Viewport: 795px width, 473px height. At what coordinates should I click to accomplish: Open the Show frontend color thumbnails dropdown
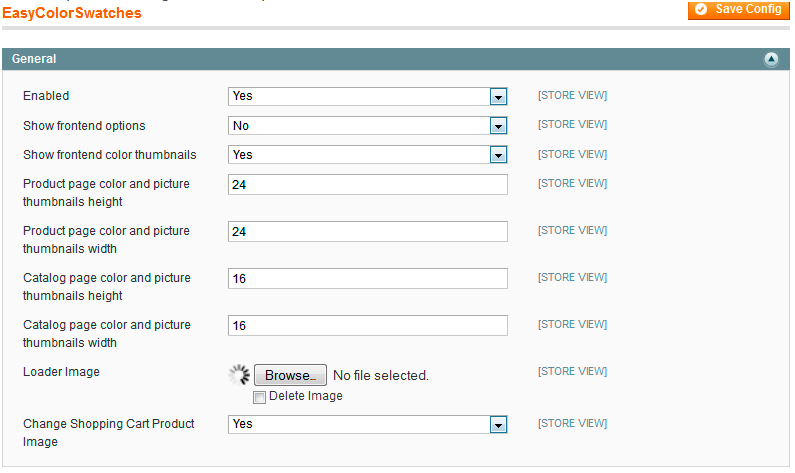point(368,155)
